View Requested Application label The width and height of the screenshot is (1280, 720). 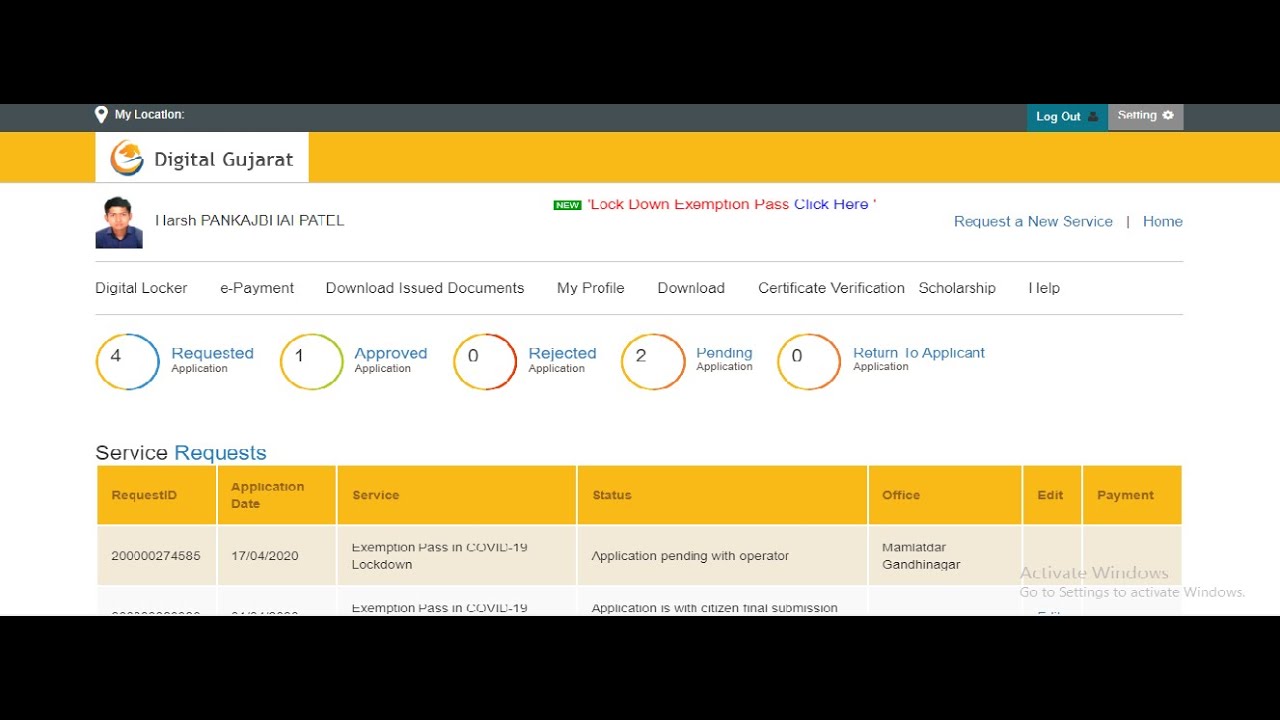pos(212,359)
